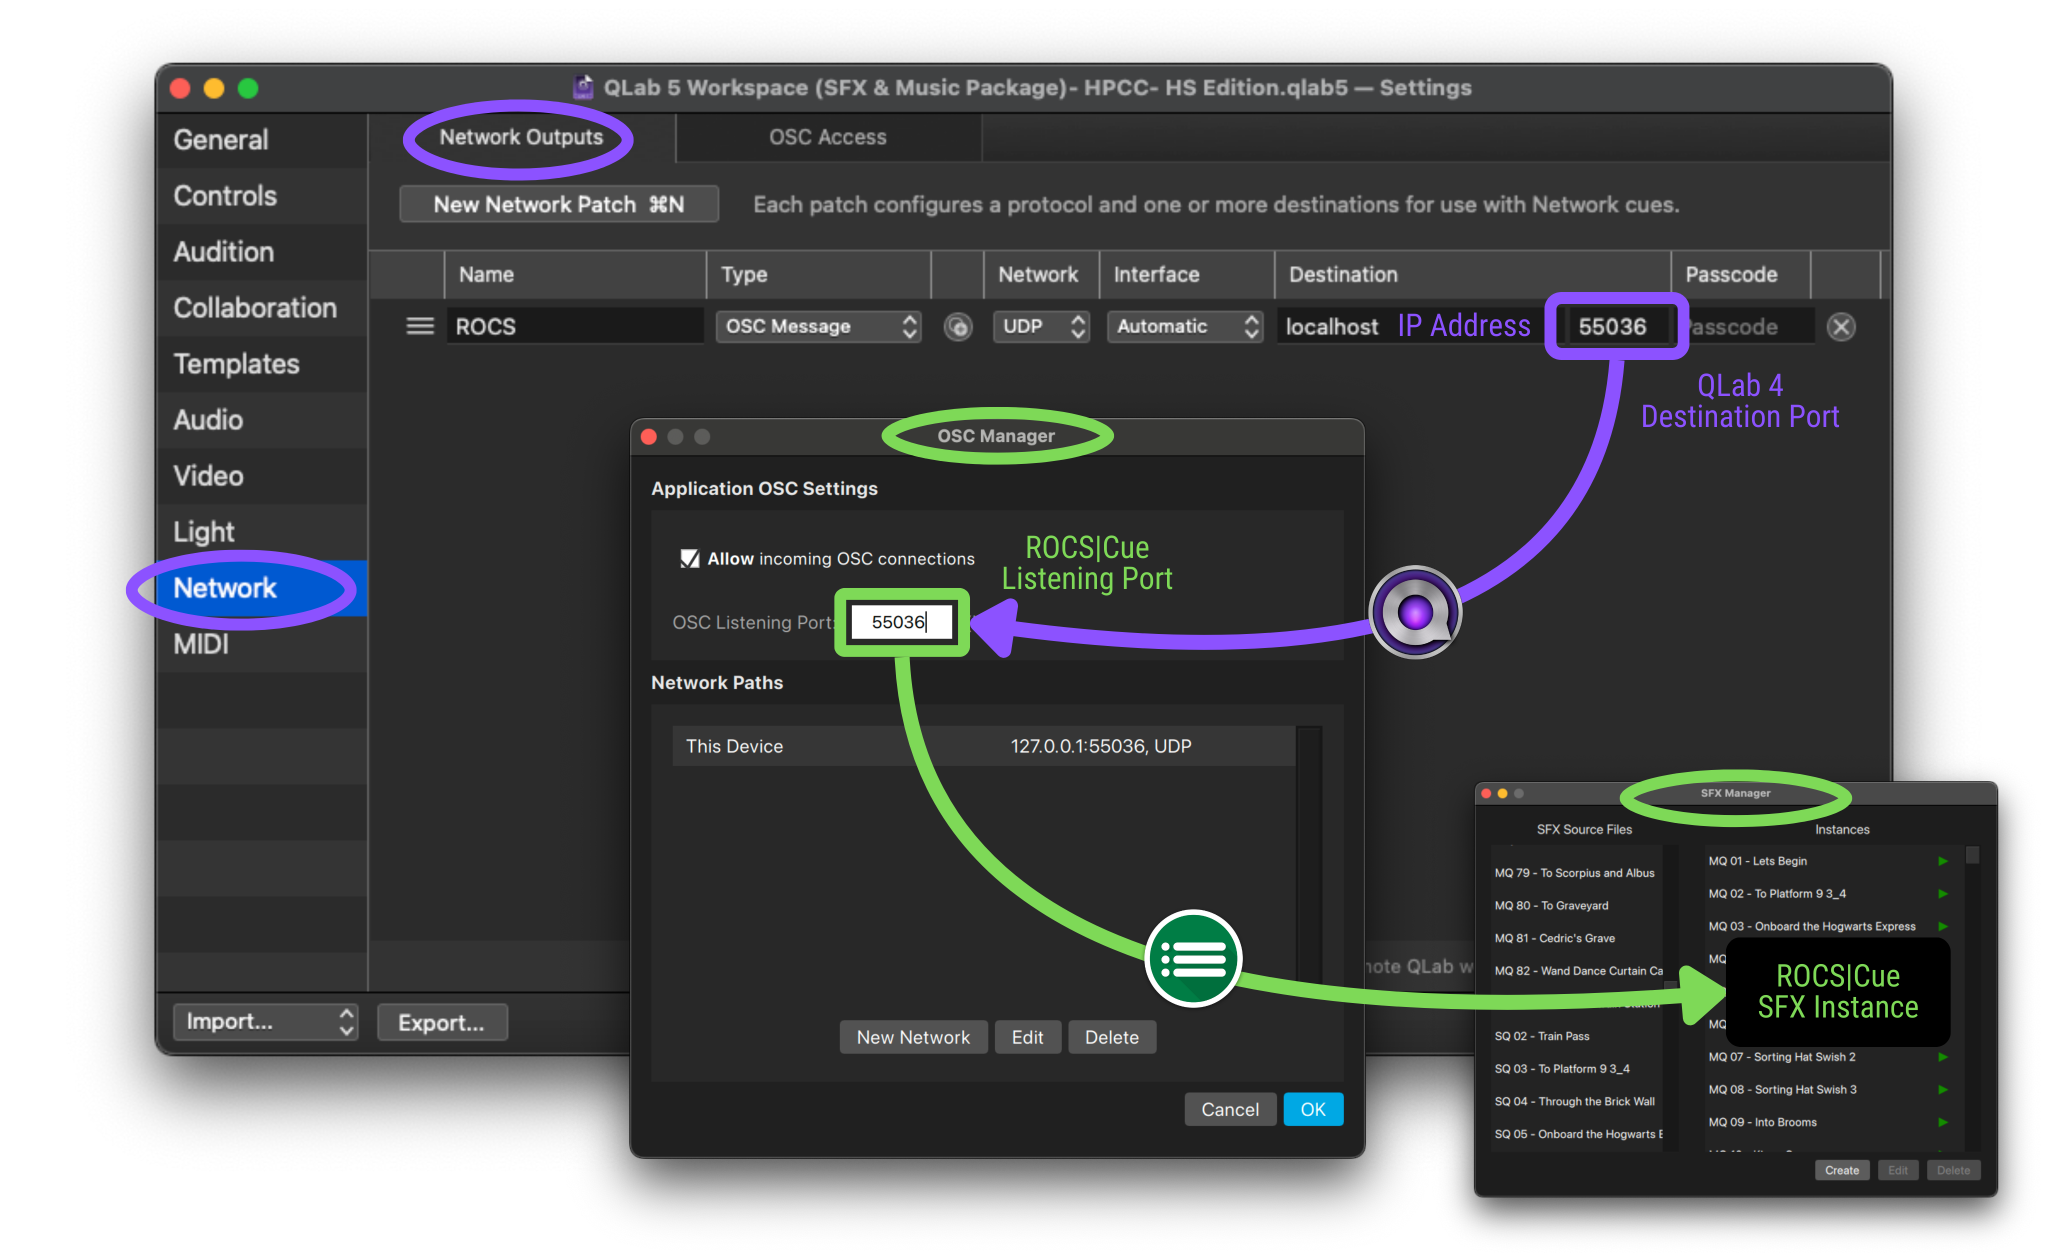2048x1257 pixels.
Task: Click Create in the SFX Manager
Action: pyautogui.click(x=1842, y=1170)
